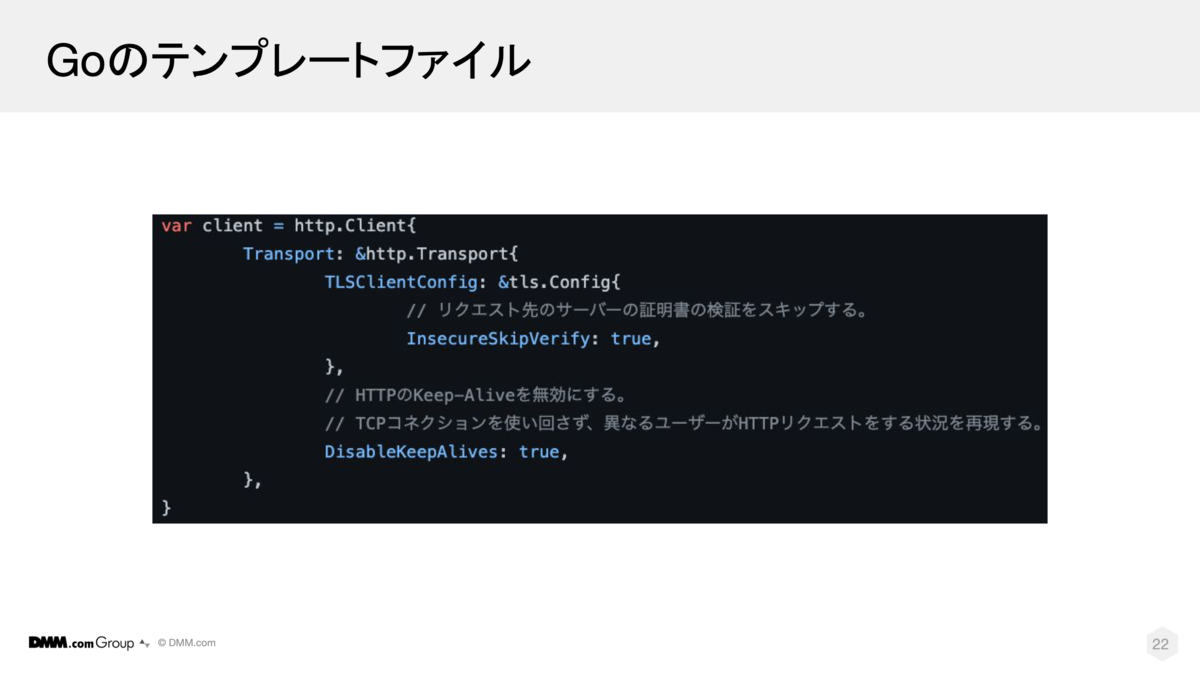Viewport: 1200px width, 675px height.
Task: Click the DMM.com Group logo
Action: pyautogui.click(x=81, y=643)
